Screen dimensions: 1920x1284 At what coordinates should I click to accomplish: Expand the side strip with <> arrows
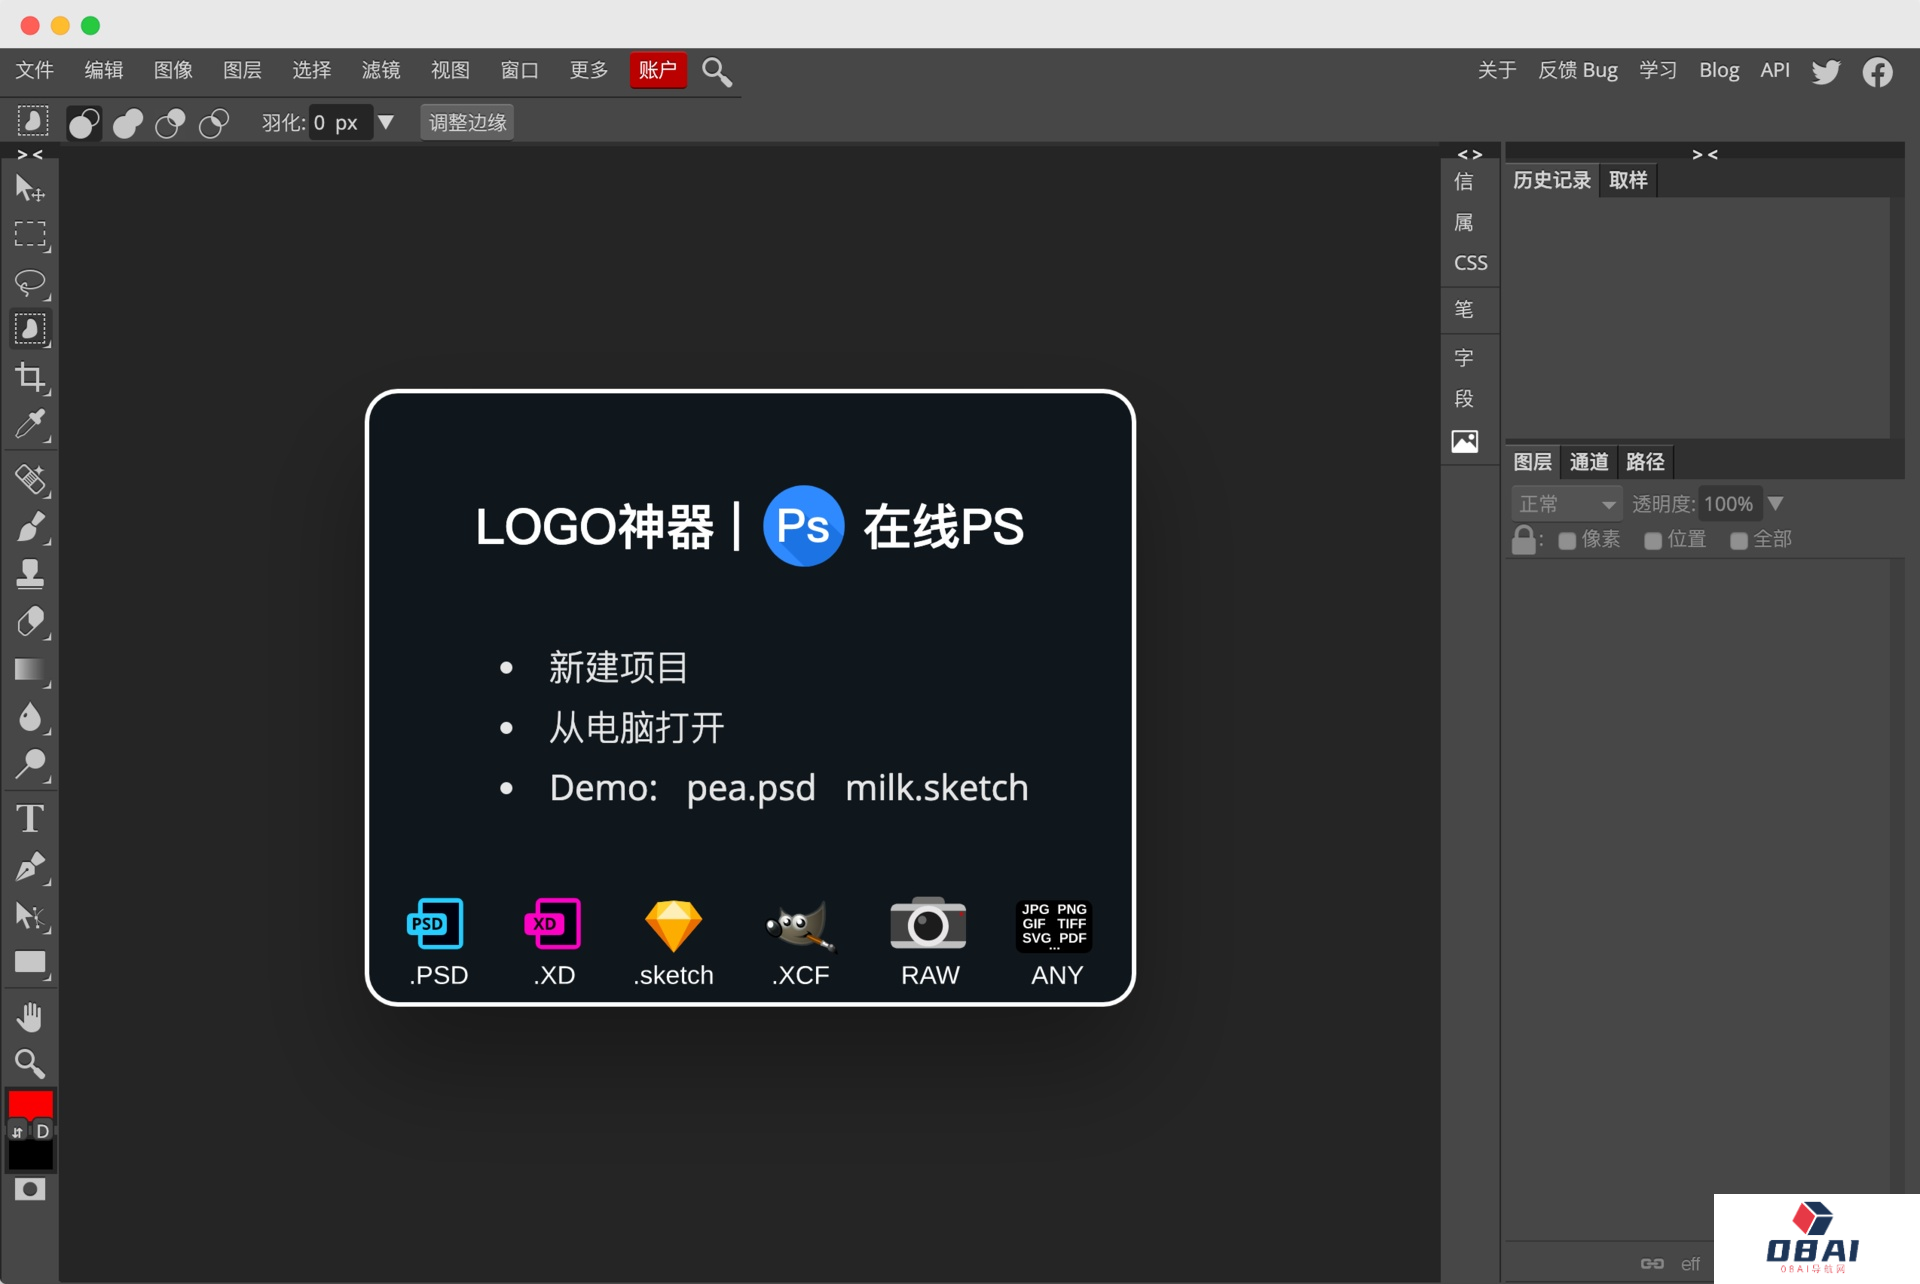(1469, 155)
